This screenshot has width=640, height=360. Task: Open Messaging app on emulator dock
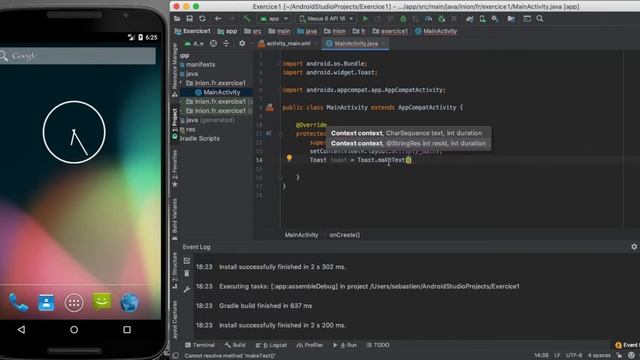(102, 302)
